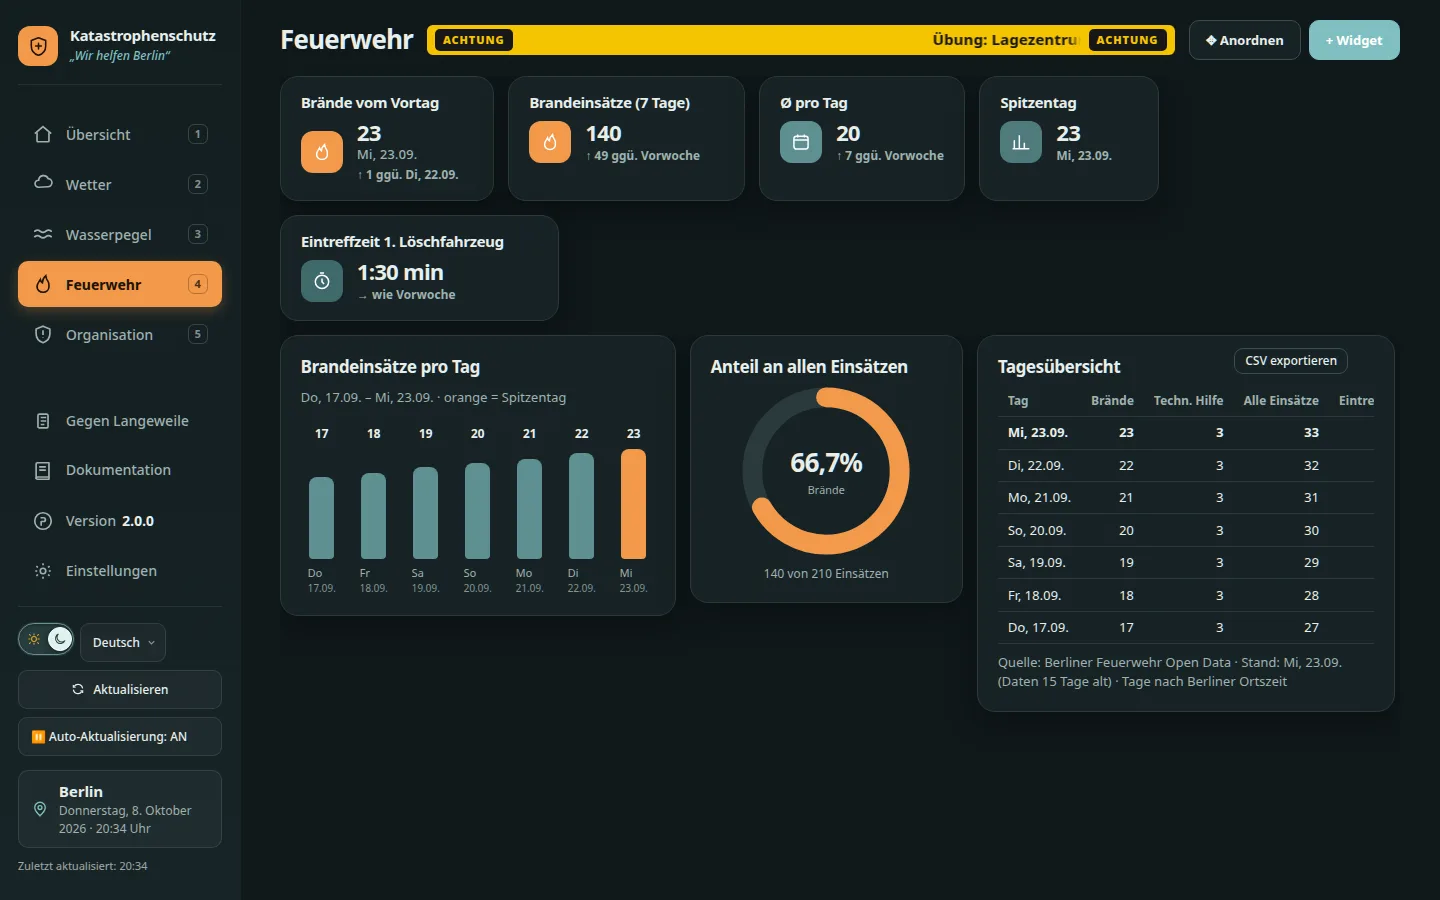The height and width of the screenshot is (900, 1440).
Task: Click the Dokumentation link
Action: coord(120,470)
